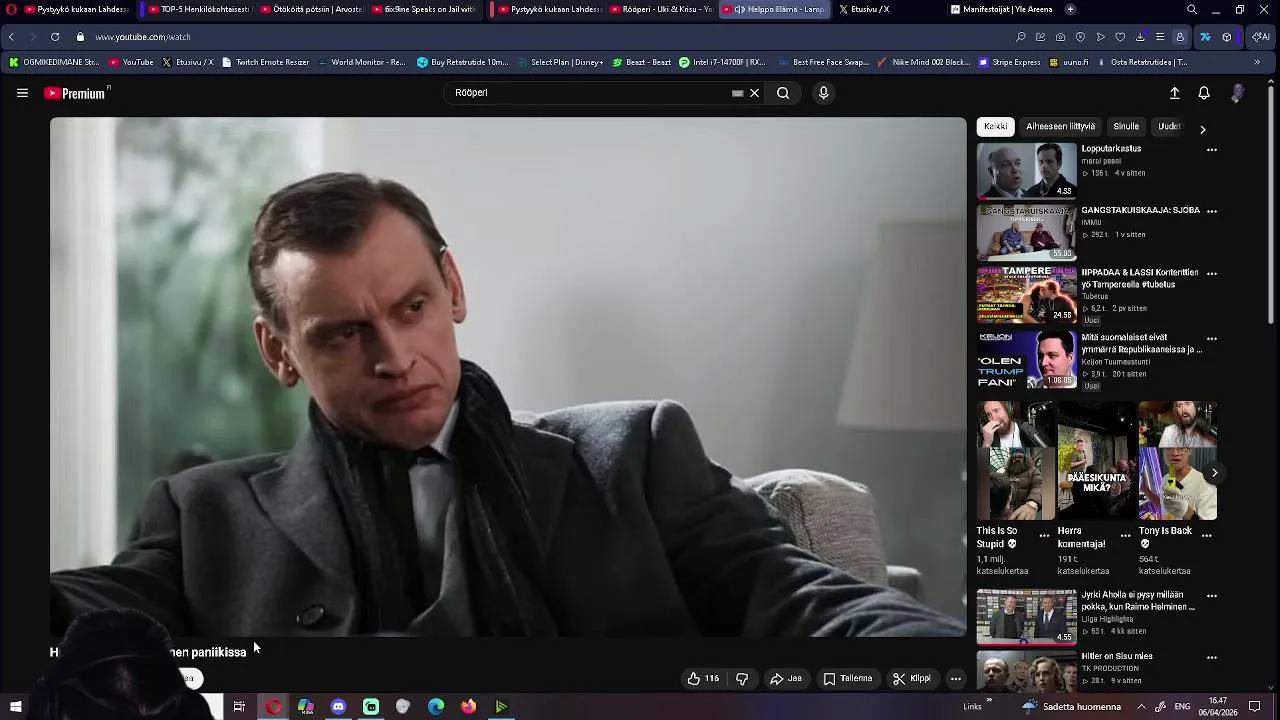Switch to TOP-5 Henkilökohtaisesti tab
The width and height of the screenshot is (1280, 720).
[x=197, y=9]
